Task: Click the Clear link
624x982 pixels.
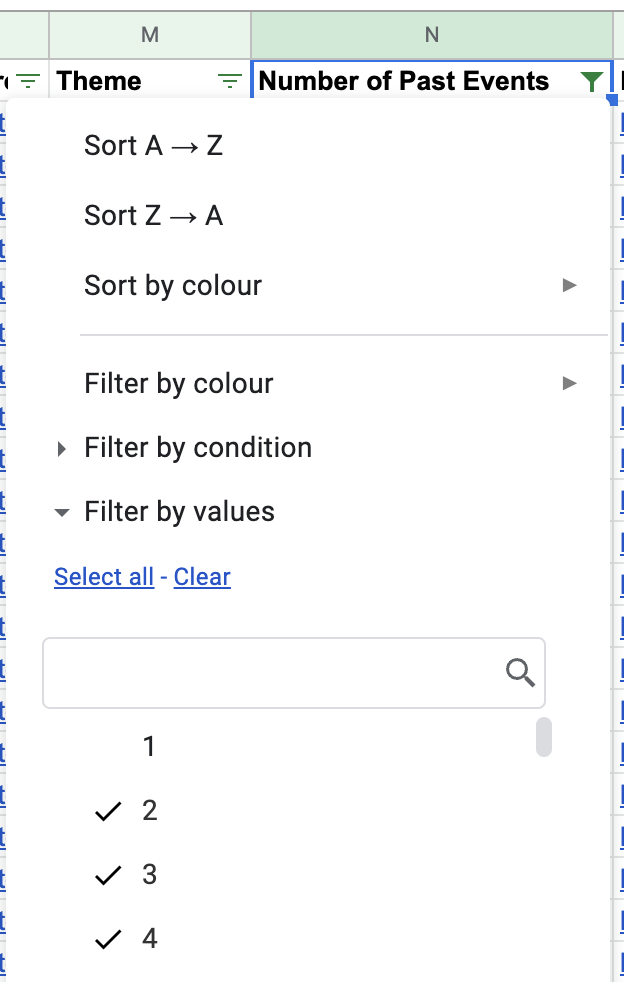Action: coord(202,577)
